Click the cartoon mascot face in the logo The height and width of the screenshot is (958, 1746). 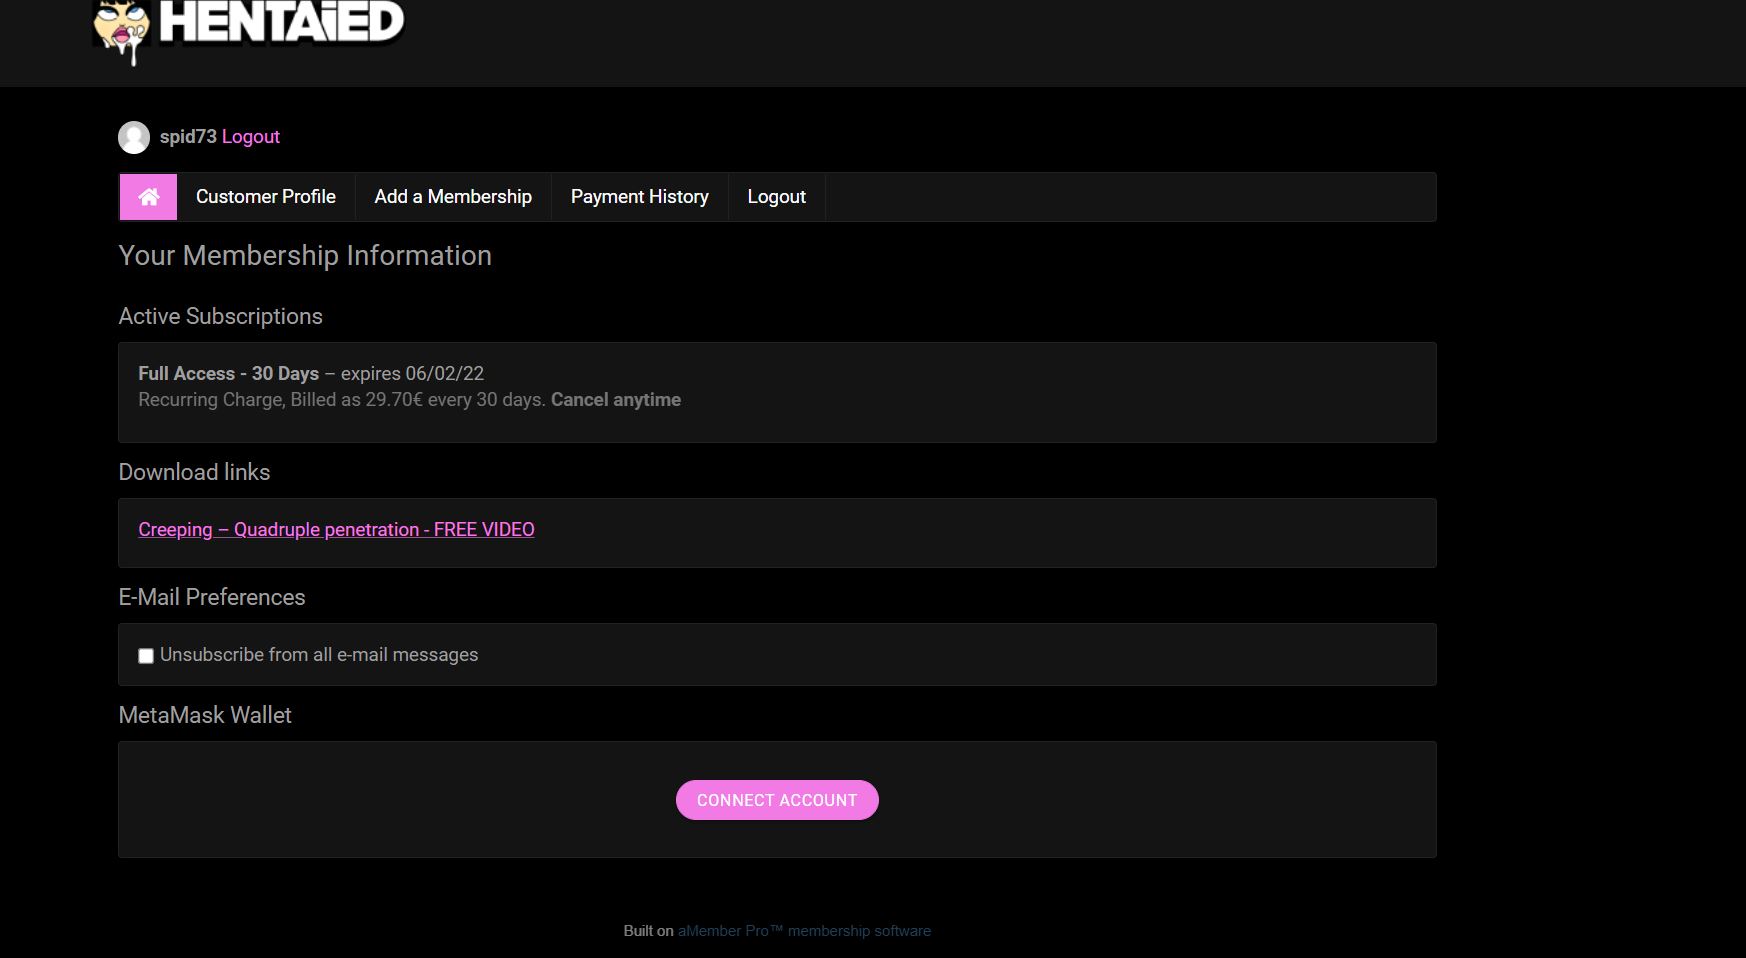[x=121, y=30]
